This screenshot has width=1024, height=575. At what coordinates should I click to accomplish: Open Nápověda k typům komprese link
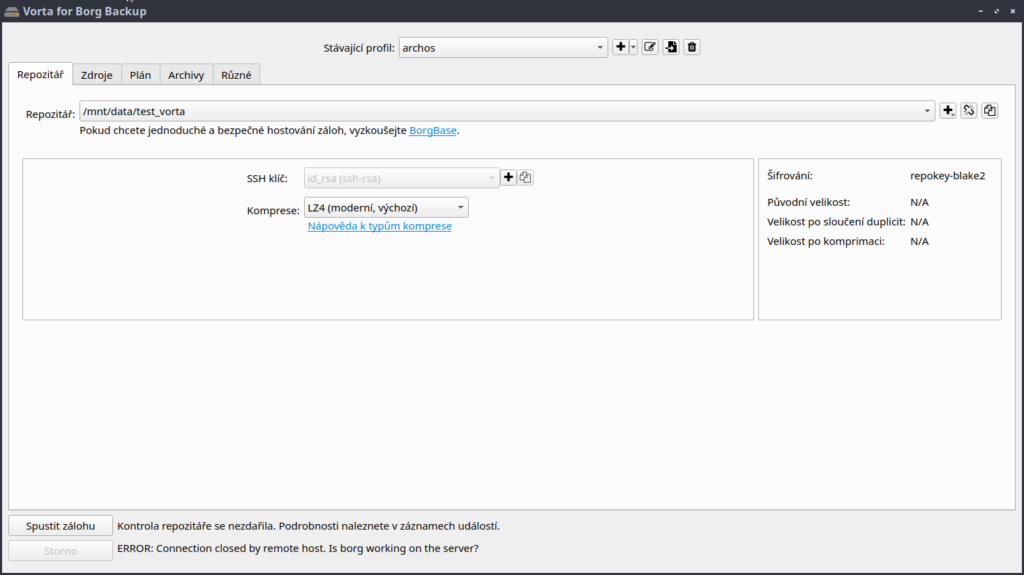click(379, 227)
